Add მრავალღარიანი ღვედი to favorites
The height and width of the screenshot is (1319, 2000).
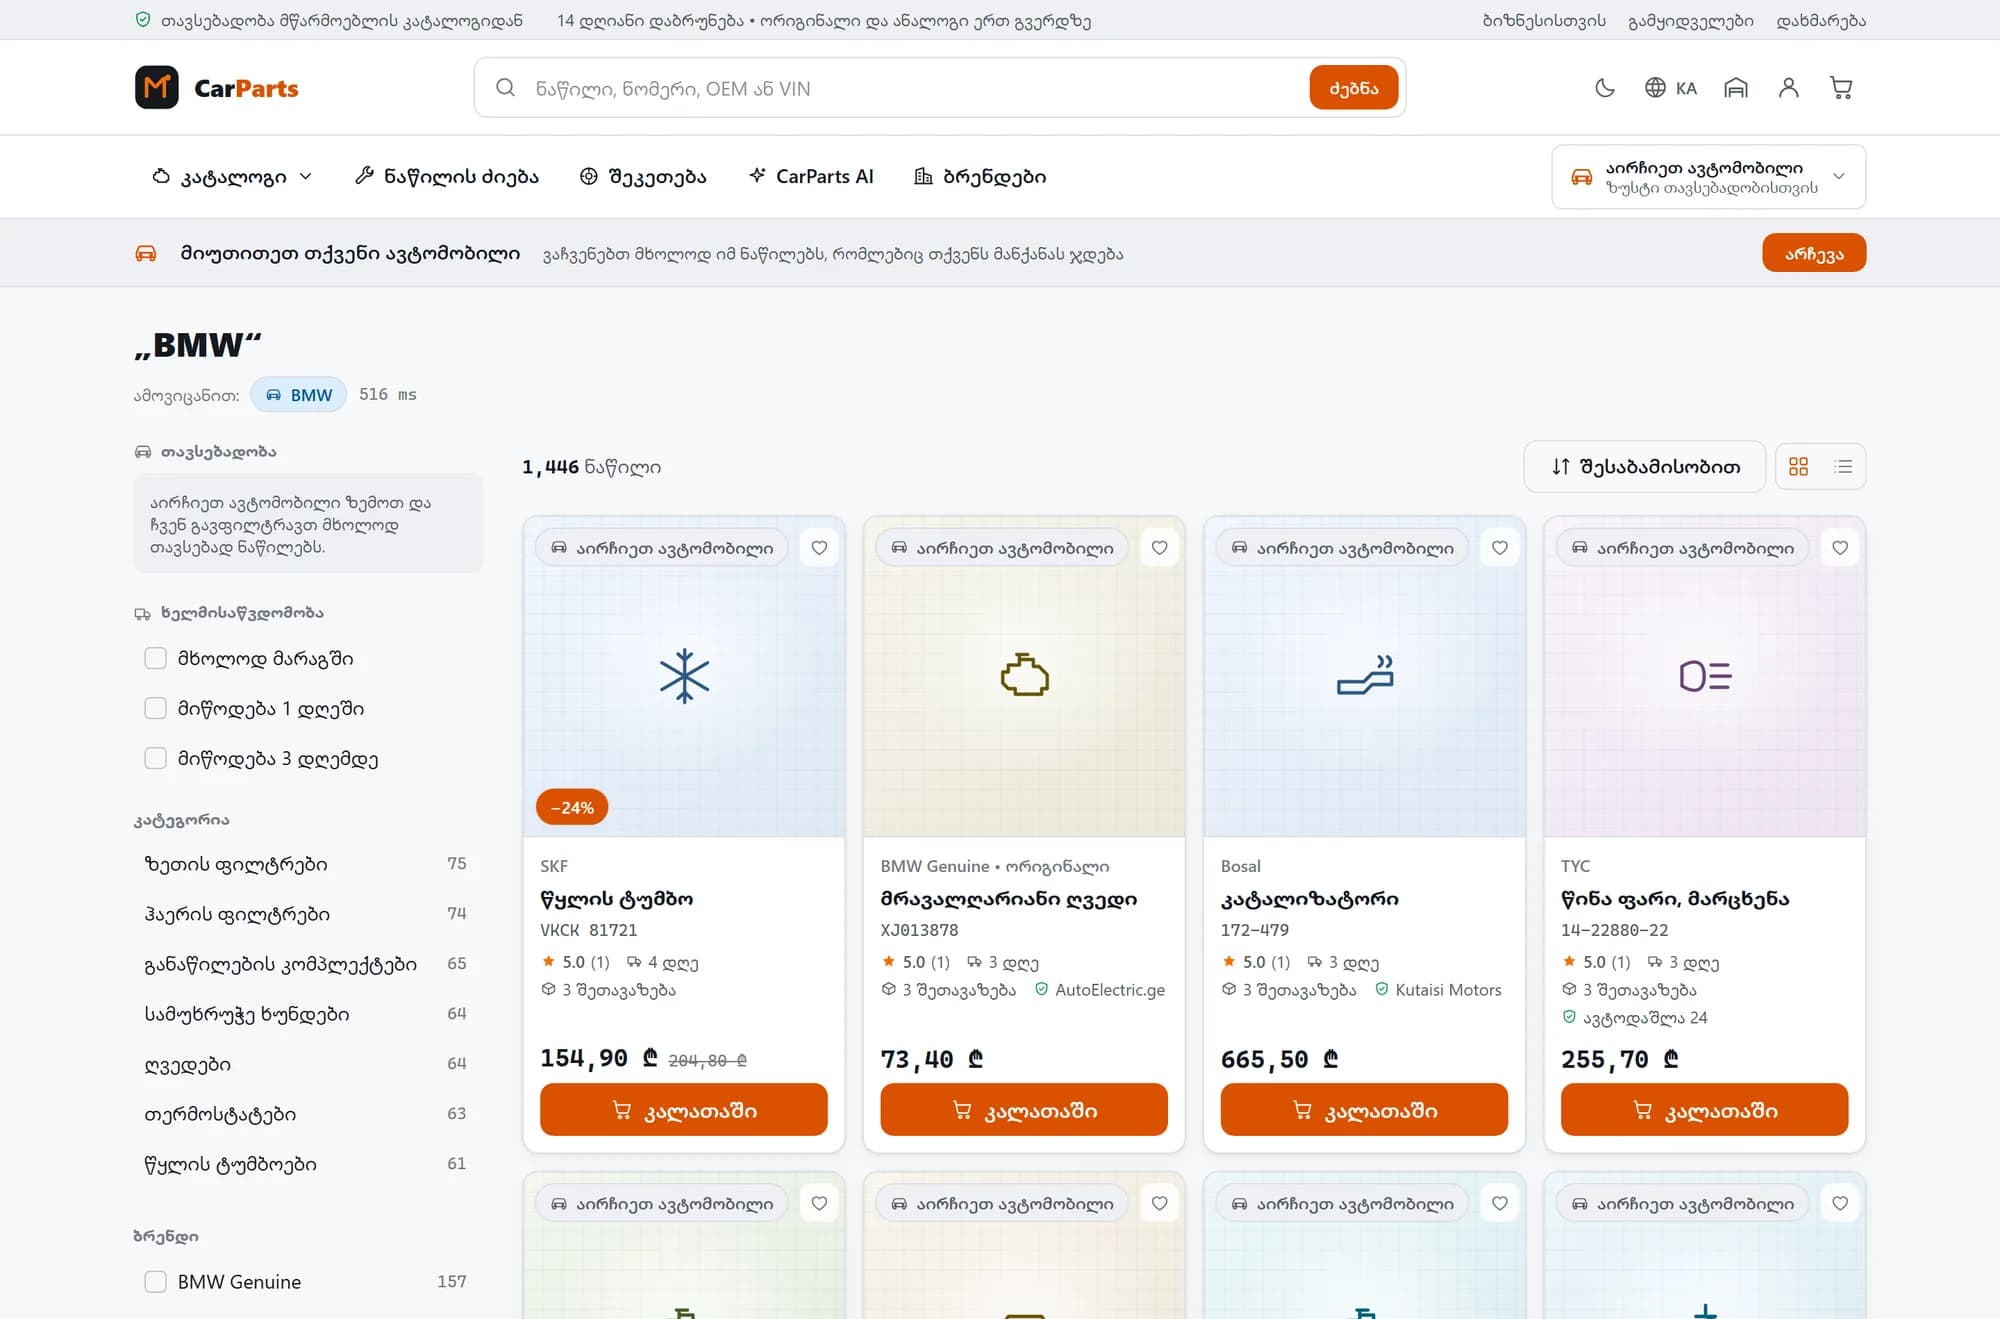1159,548
